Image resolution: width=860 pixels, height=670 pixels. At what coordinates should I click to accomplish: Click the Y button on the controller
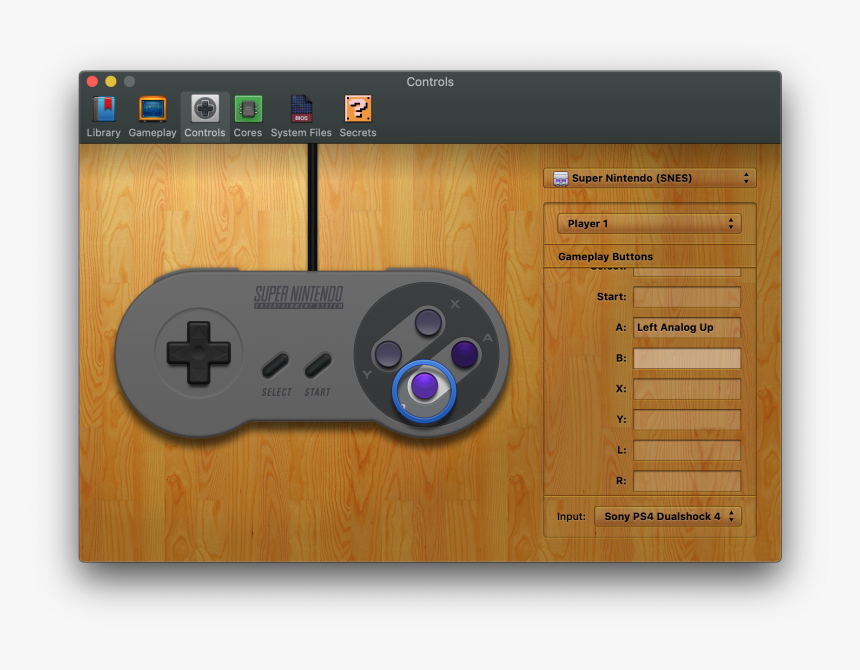coord(388,354)
